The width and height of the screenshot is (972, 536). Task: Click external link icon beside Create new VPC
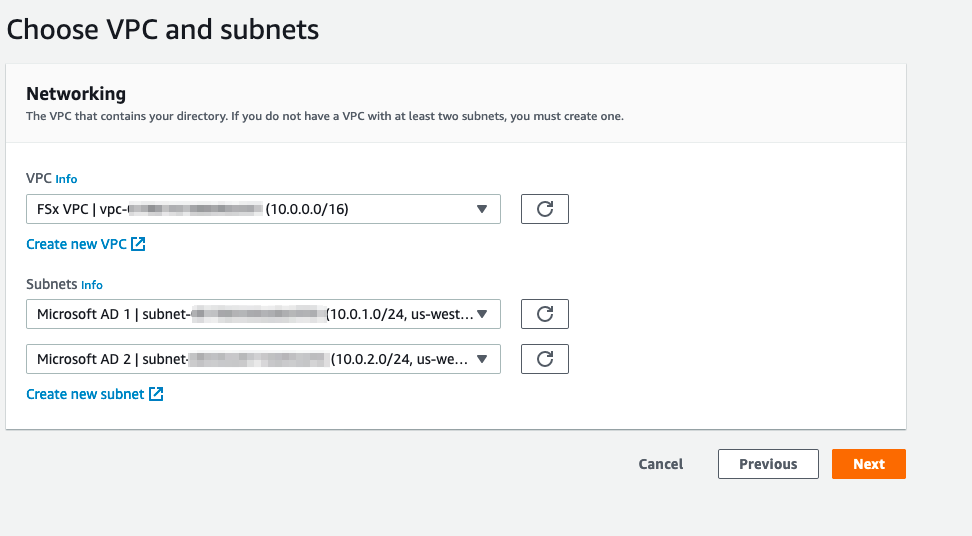click(x=138, y=244)
